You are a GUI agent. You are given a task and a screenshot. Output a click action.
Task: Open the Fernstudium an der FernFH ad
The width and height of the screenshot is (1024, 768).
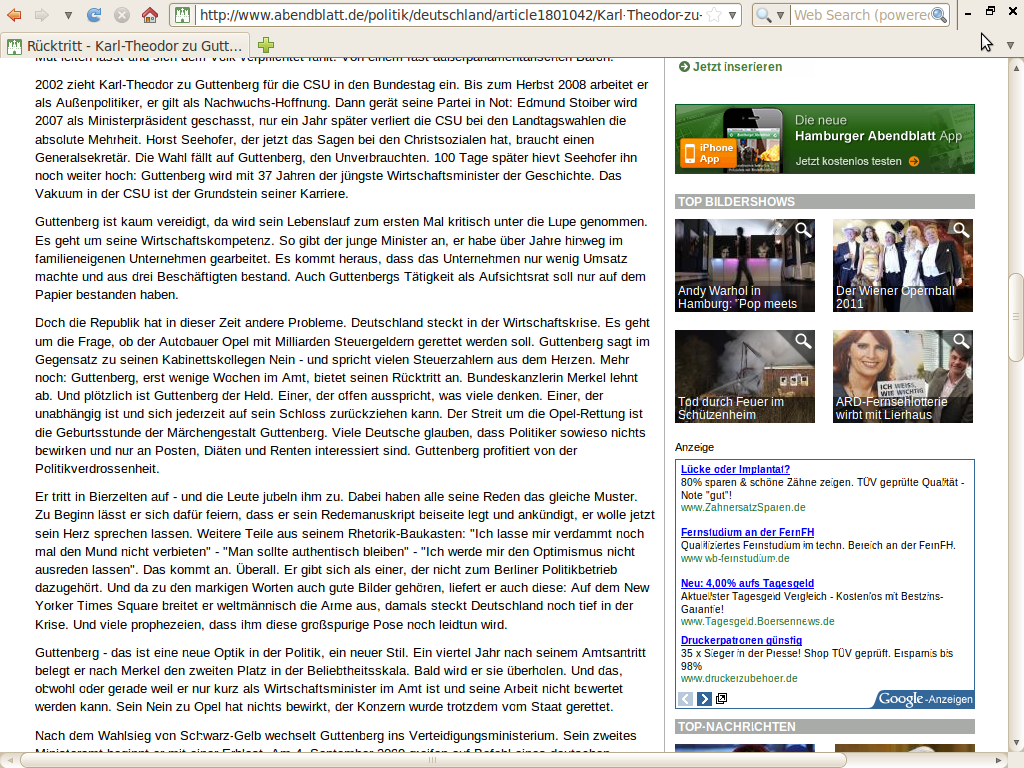point(747,532)
